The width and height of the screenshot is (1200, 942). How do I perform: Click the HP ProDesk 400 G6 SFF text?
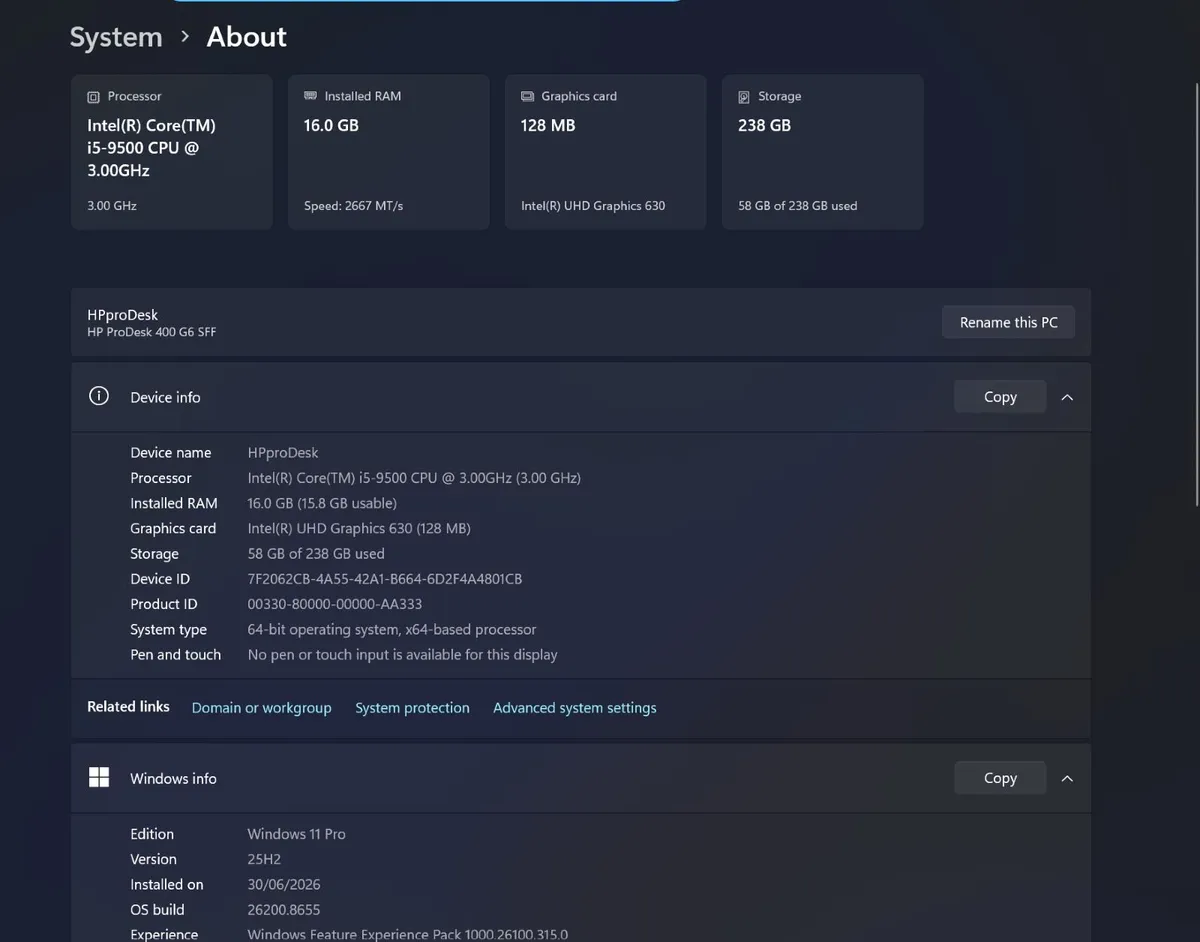pos(151,332)
